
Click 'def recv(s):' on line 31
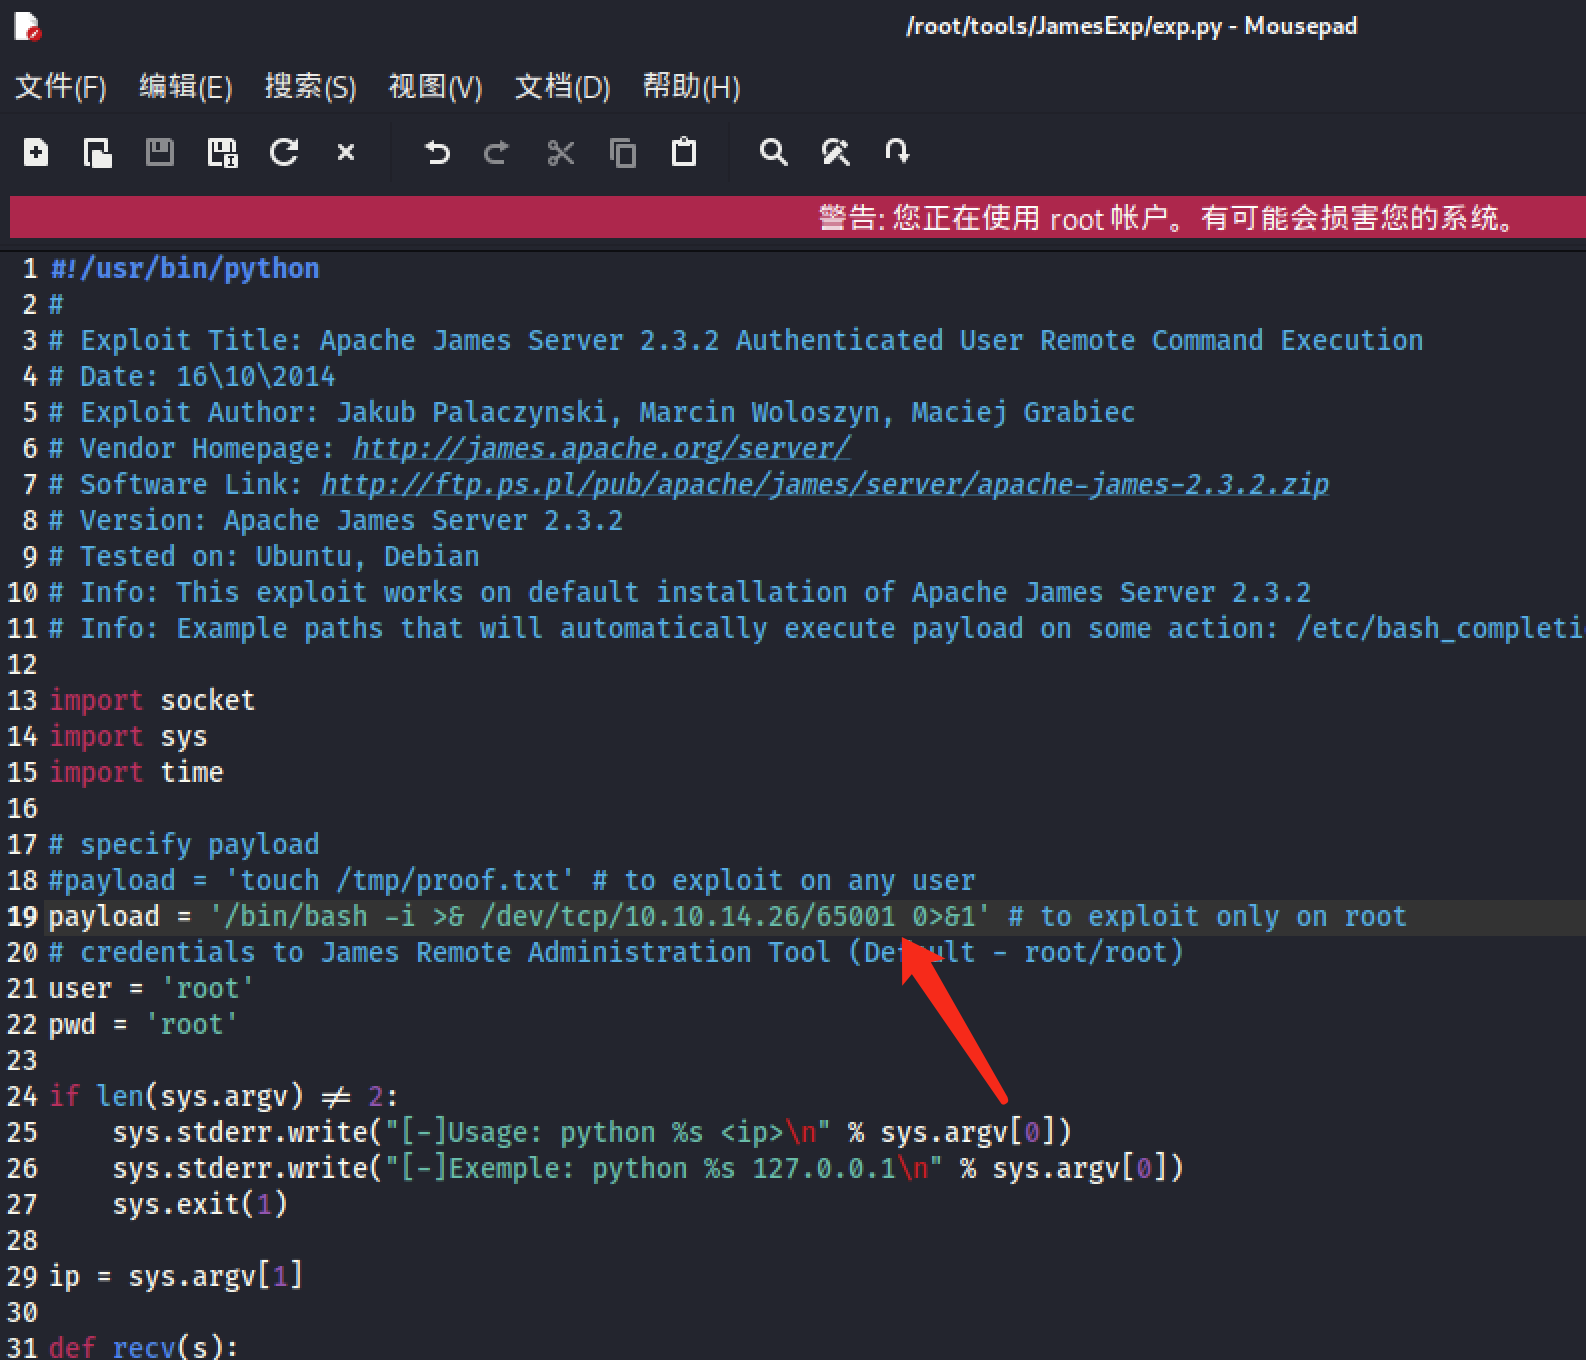pos(144,1346)
